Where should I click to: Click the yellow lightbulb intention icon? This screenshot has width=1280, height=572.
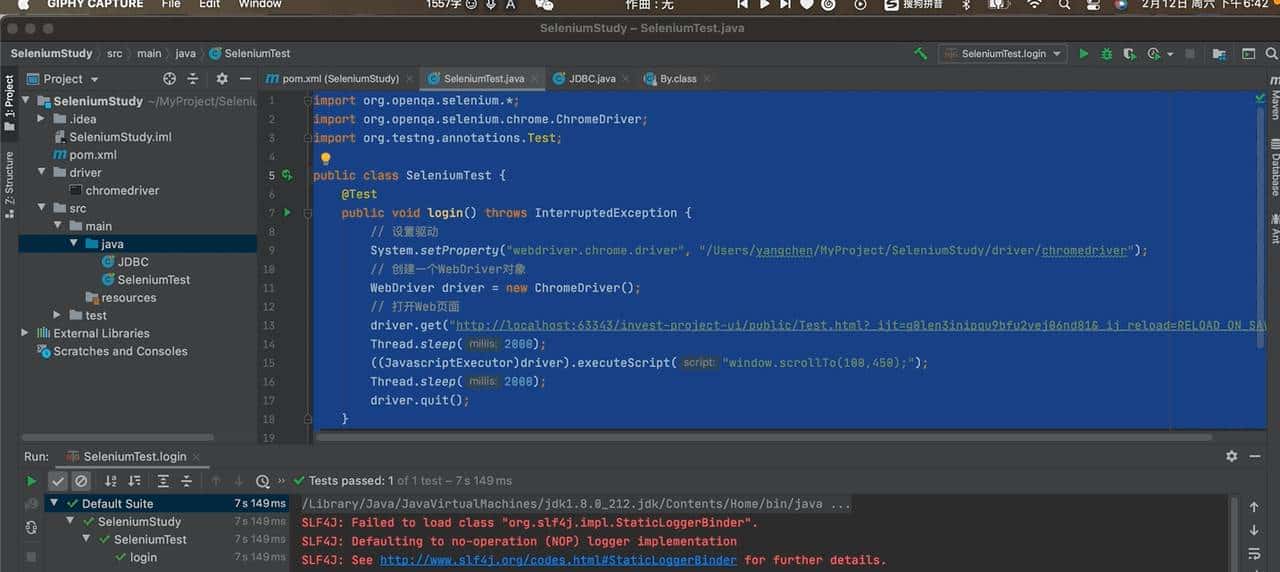[x=325, y=158]
